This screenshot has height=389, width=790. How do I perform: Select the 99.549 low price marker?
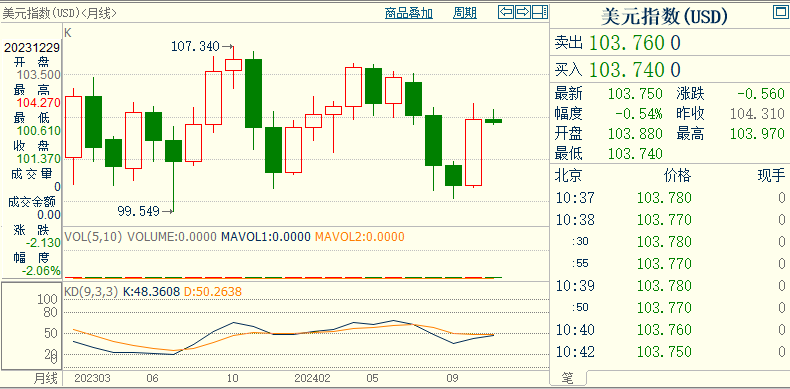tap(138, 211)
